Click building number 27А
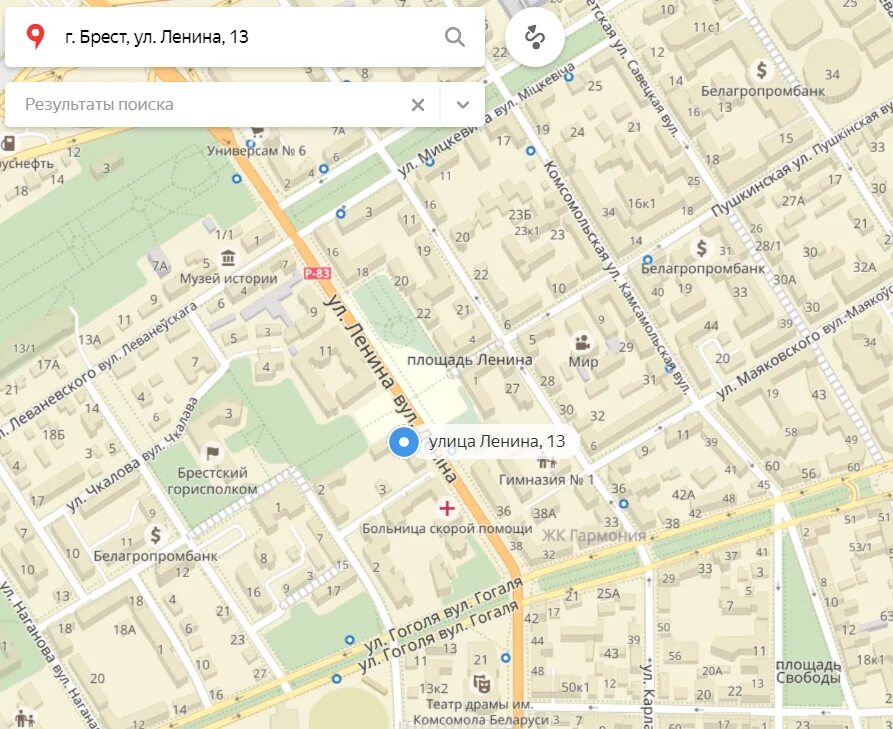This screenshot has height=729, width=893. (793, 200)
